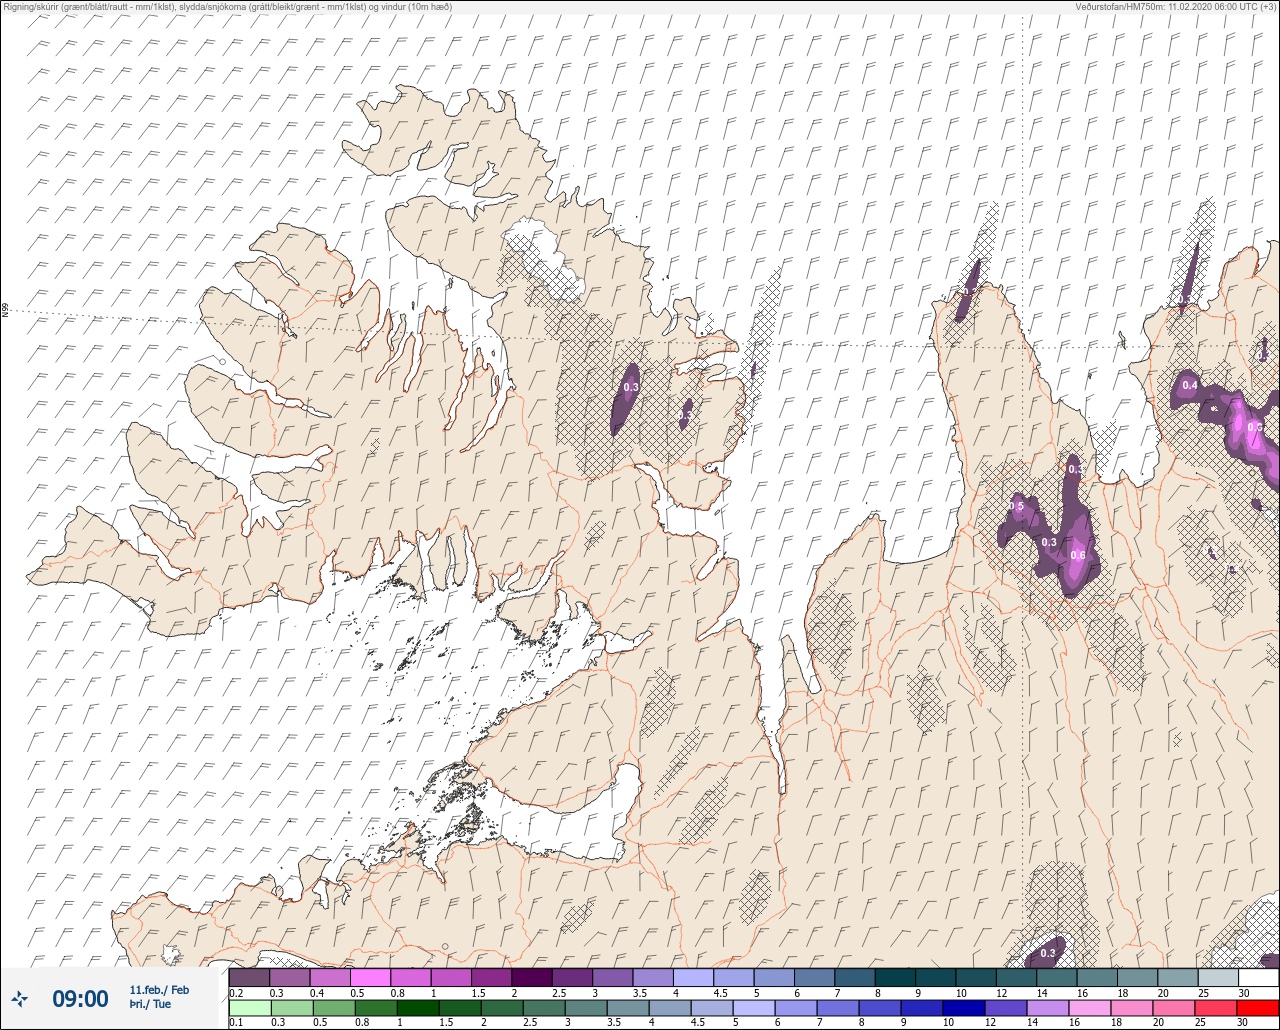Click the 'Þri./ Tue' weekday text
This screenshot has width=1280, height=1030.
click(150, 1004)
